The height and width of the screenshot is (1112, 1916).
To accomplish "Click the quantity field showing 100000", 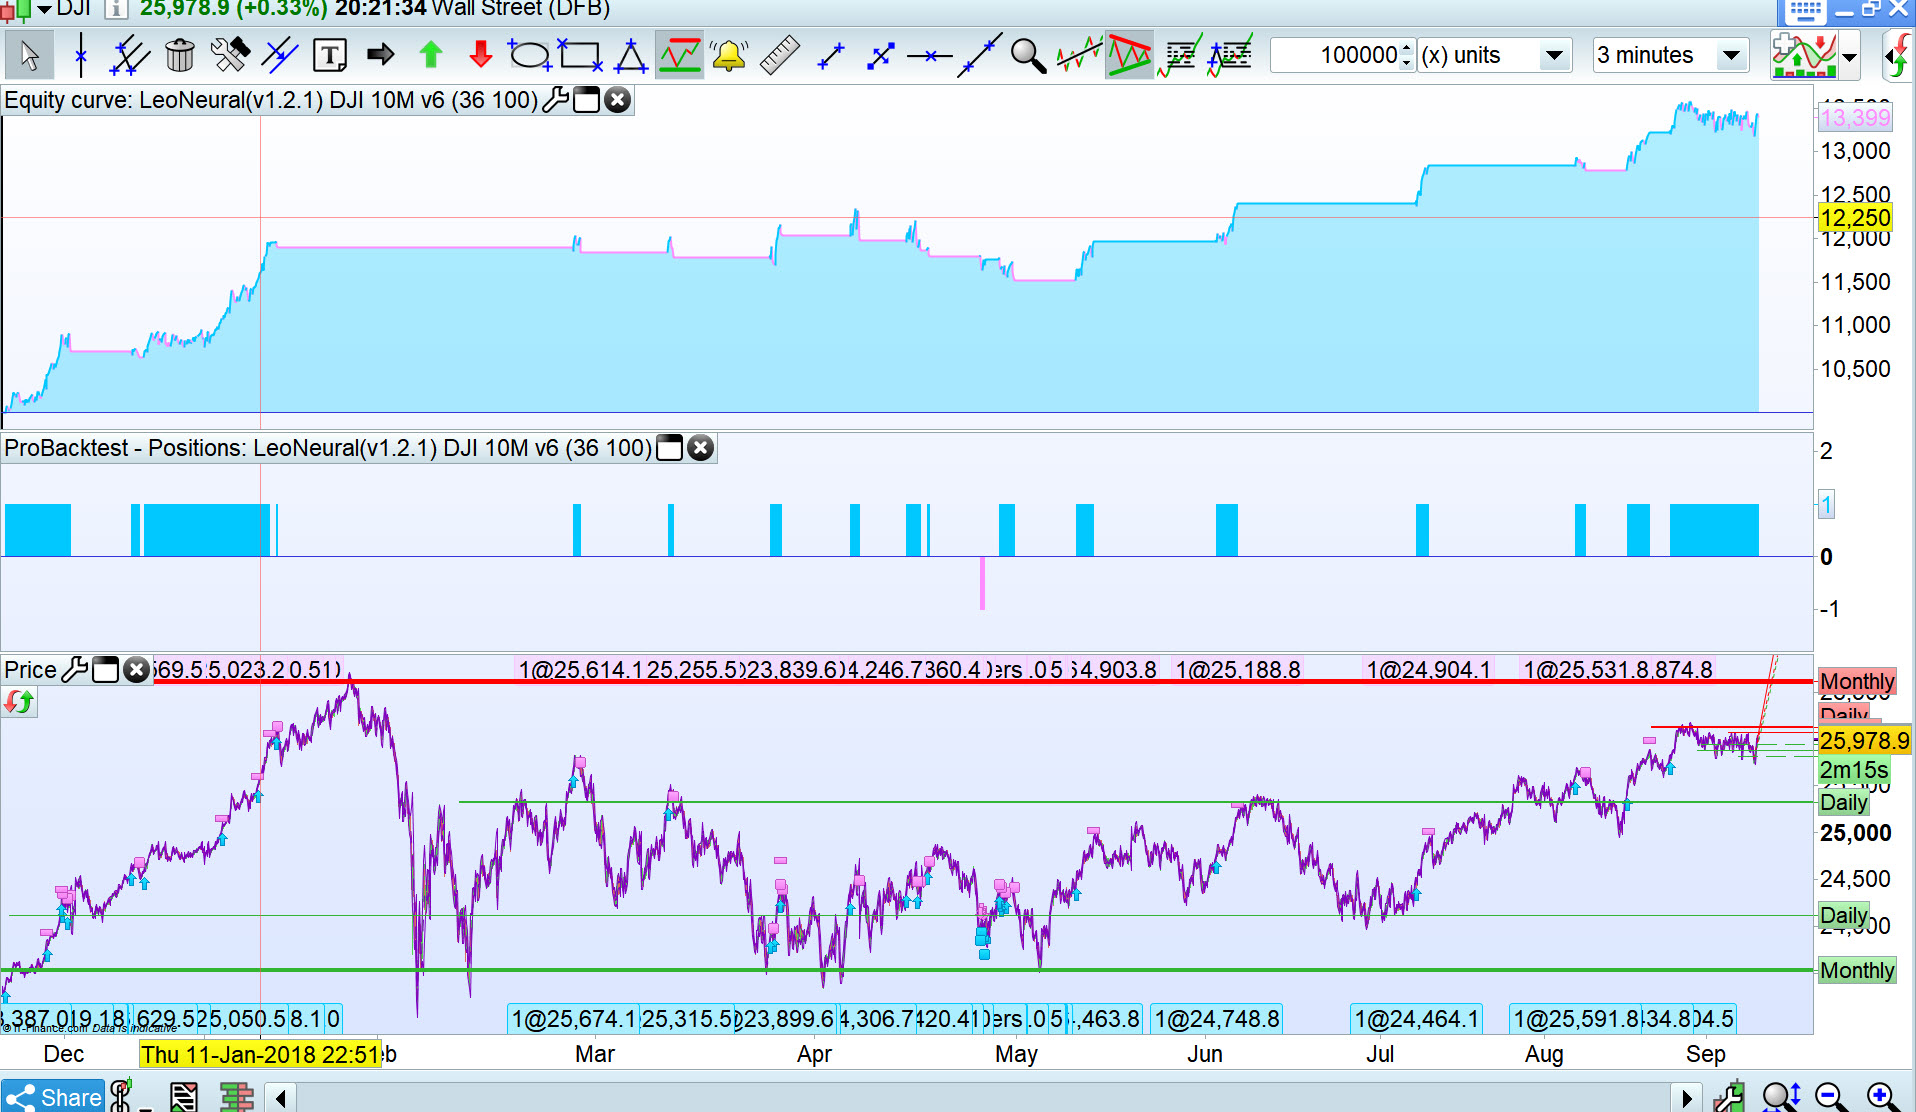I will click(1335, 55).
